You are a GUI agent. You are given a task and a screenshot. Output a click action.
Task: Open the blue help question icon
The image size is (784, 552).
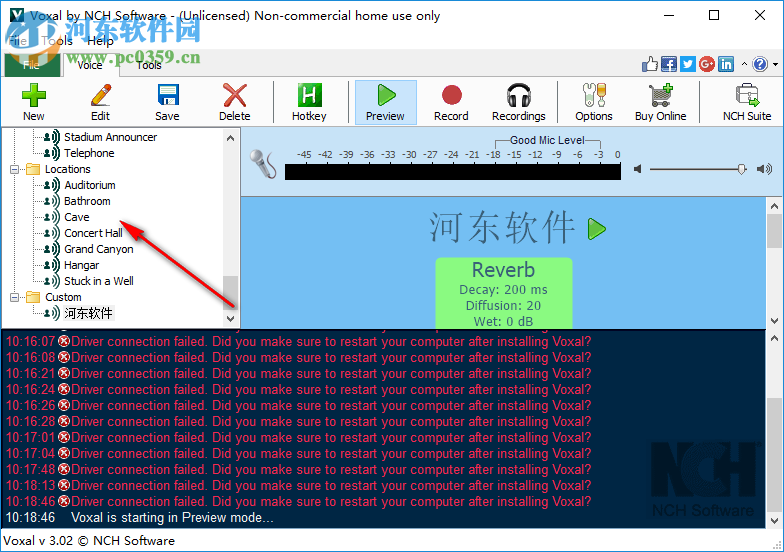(x=760, y=64)
